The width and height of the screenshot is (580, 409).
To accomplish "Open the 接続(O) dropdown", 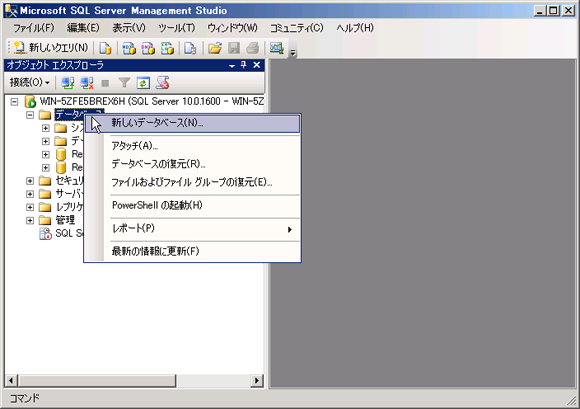I will click(x=30, y=82).
